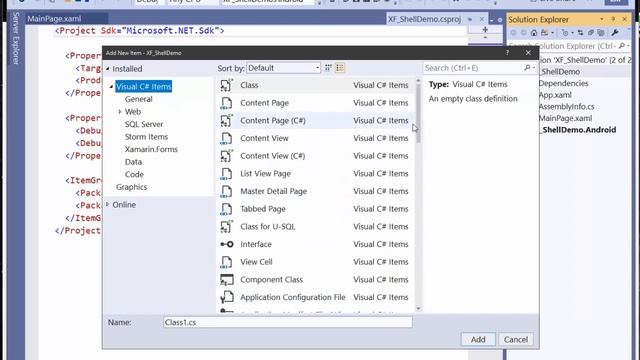
Task: Click the Class template icon
Action: click(227, 85)
